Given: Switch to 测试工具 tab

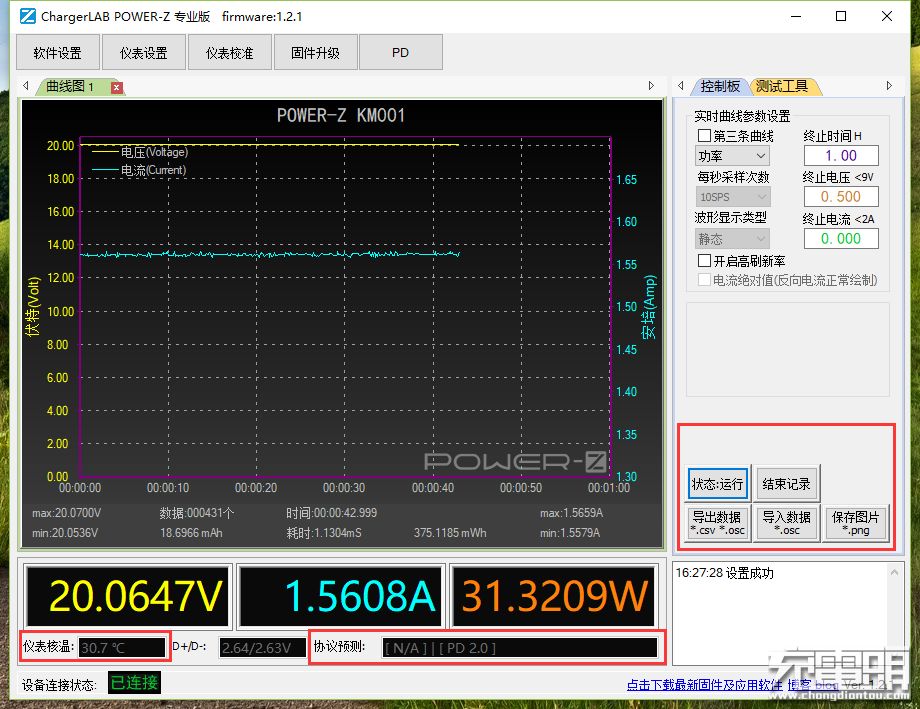Looking at the screenshot, I should click(x=783, y=86).
